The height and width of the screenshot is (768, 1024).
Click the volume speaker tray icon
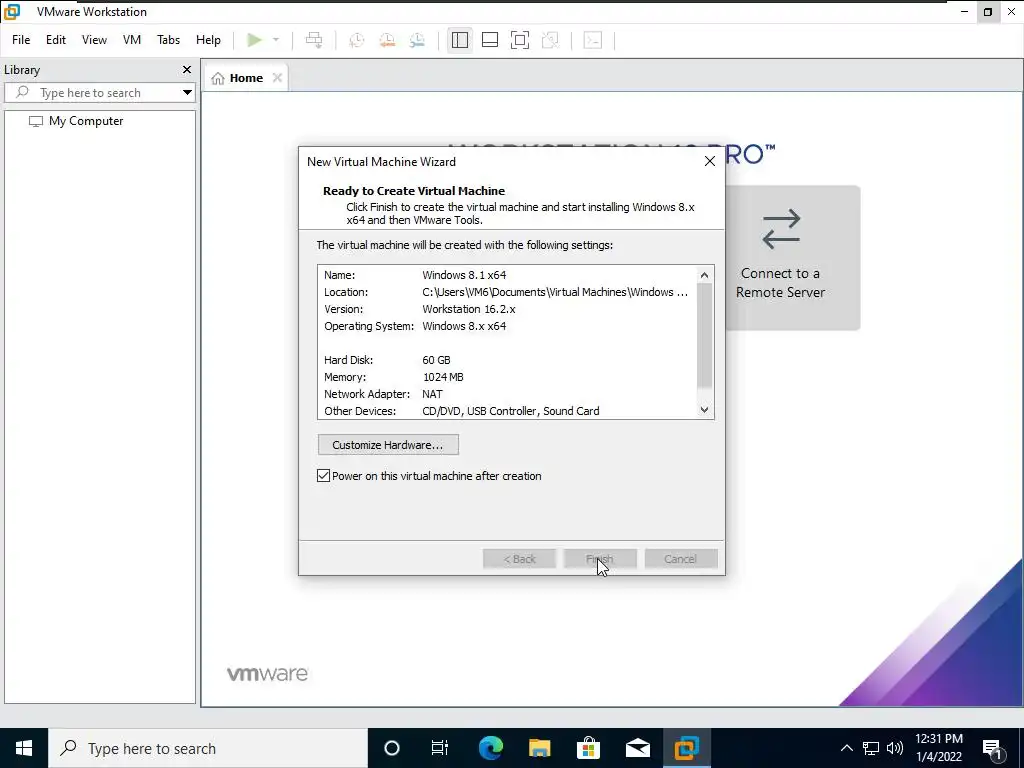[x=895, y=748]
